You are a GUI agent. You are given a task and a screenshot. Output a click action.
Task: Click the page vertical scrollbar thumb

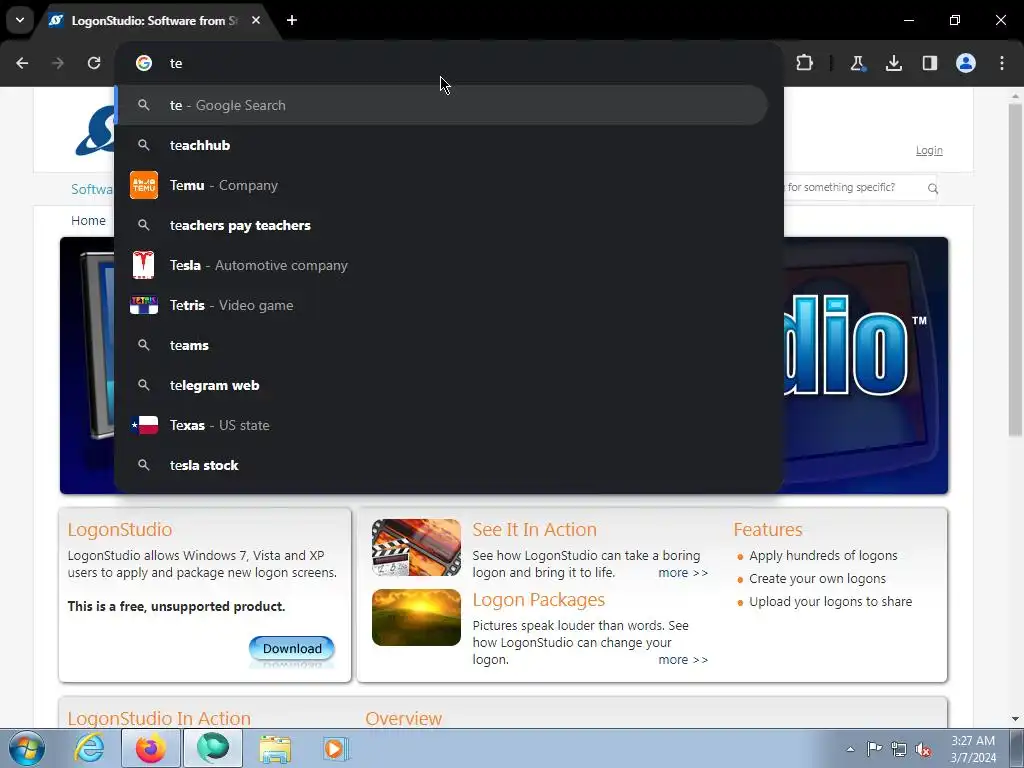point(1015,269)
